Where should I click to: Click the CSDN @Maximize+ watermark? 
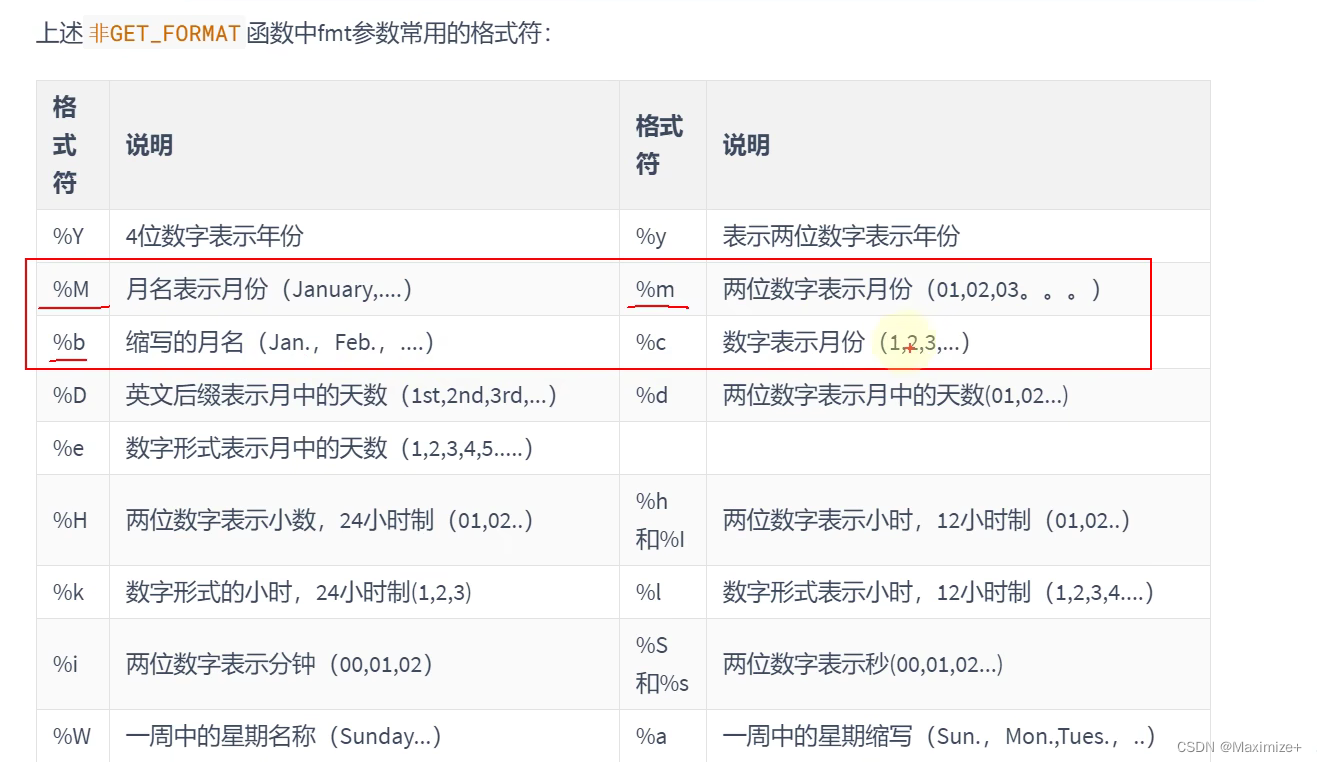pyautogui.click(x=1240, y=747)
